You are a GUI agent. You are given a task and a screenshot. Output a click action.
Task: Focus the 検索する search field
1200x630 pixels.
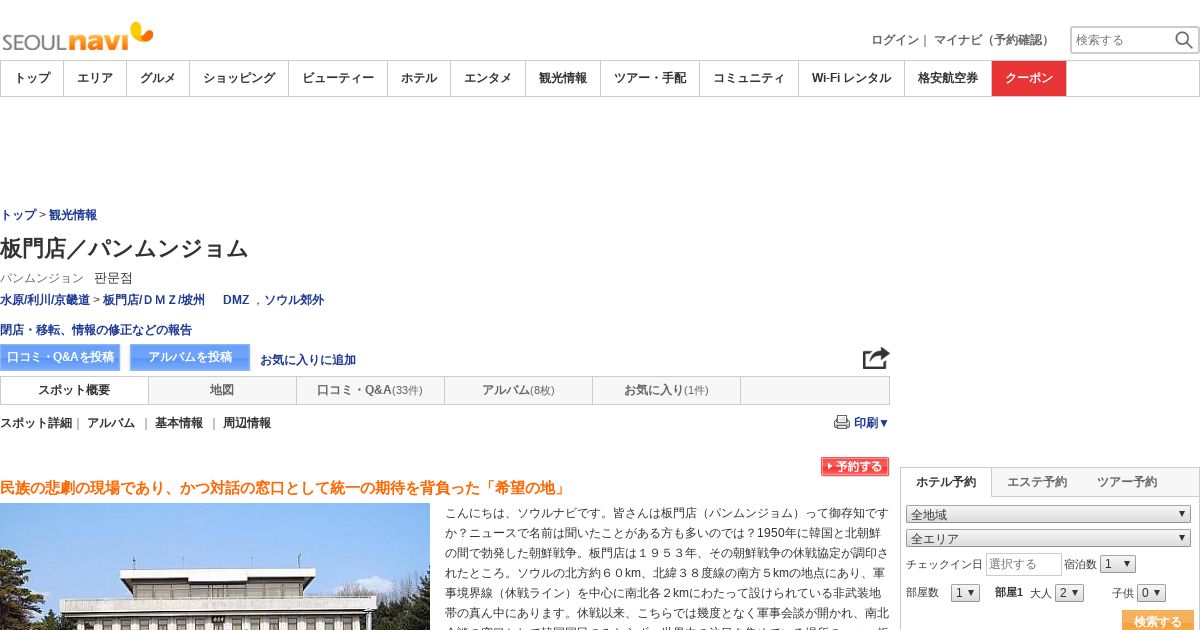(1122, 40)
